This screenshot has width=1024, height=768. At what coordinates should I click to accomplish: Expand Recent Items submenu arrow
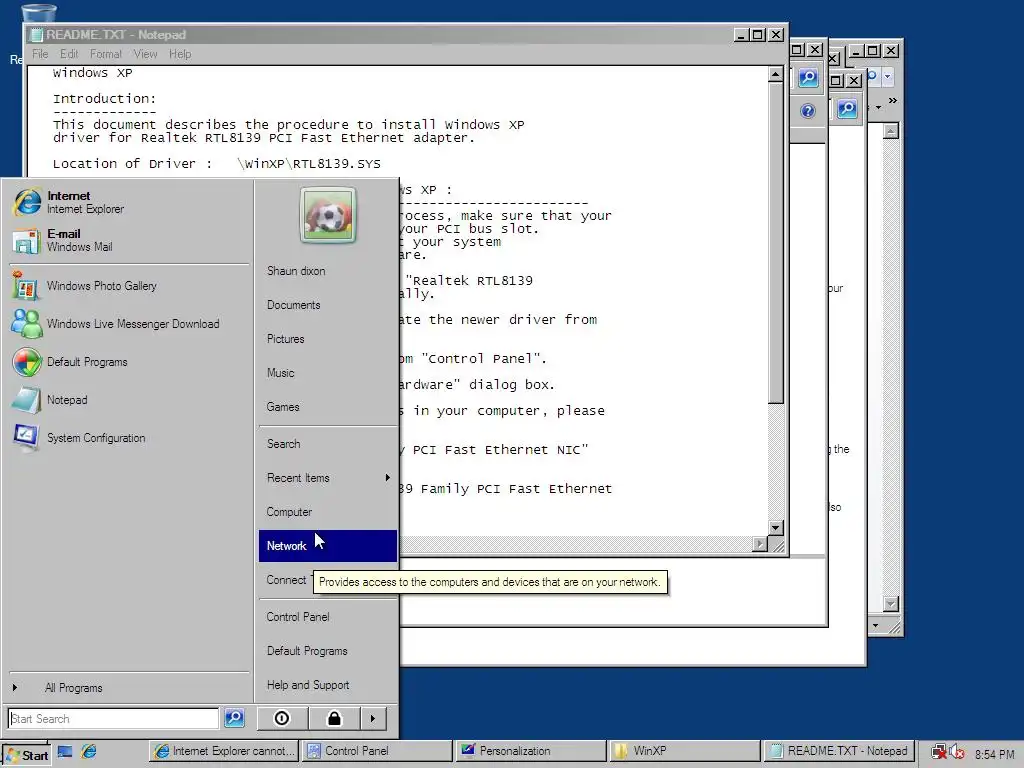(x=387, y=478)
